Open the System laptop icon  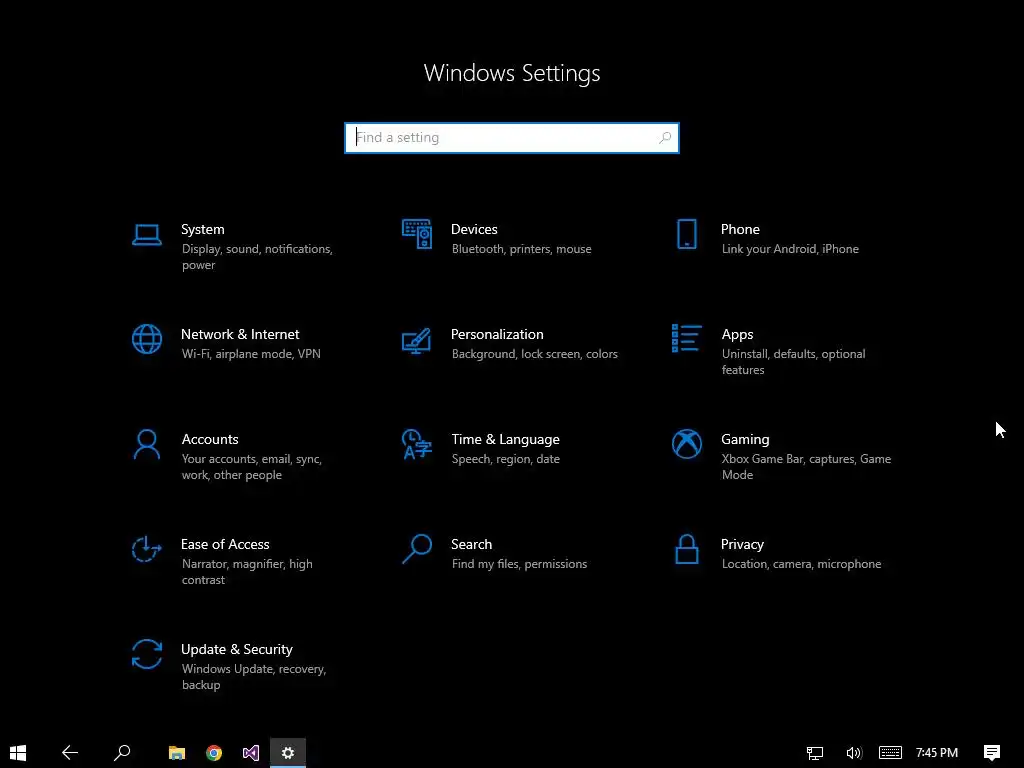click(x=147, y=234)
